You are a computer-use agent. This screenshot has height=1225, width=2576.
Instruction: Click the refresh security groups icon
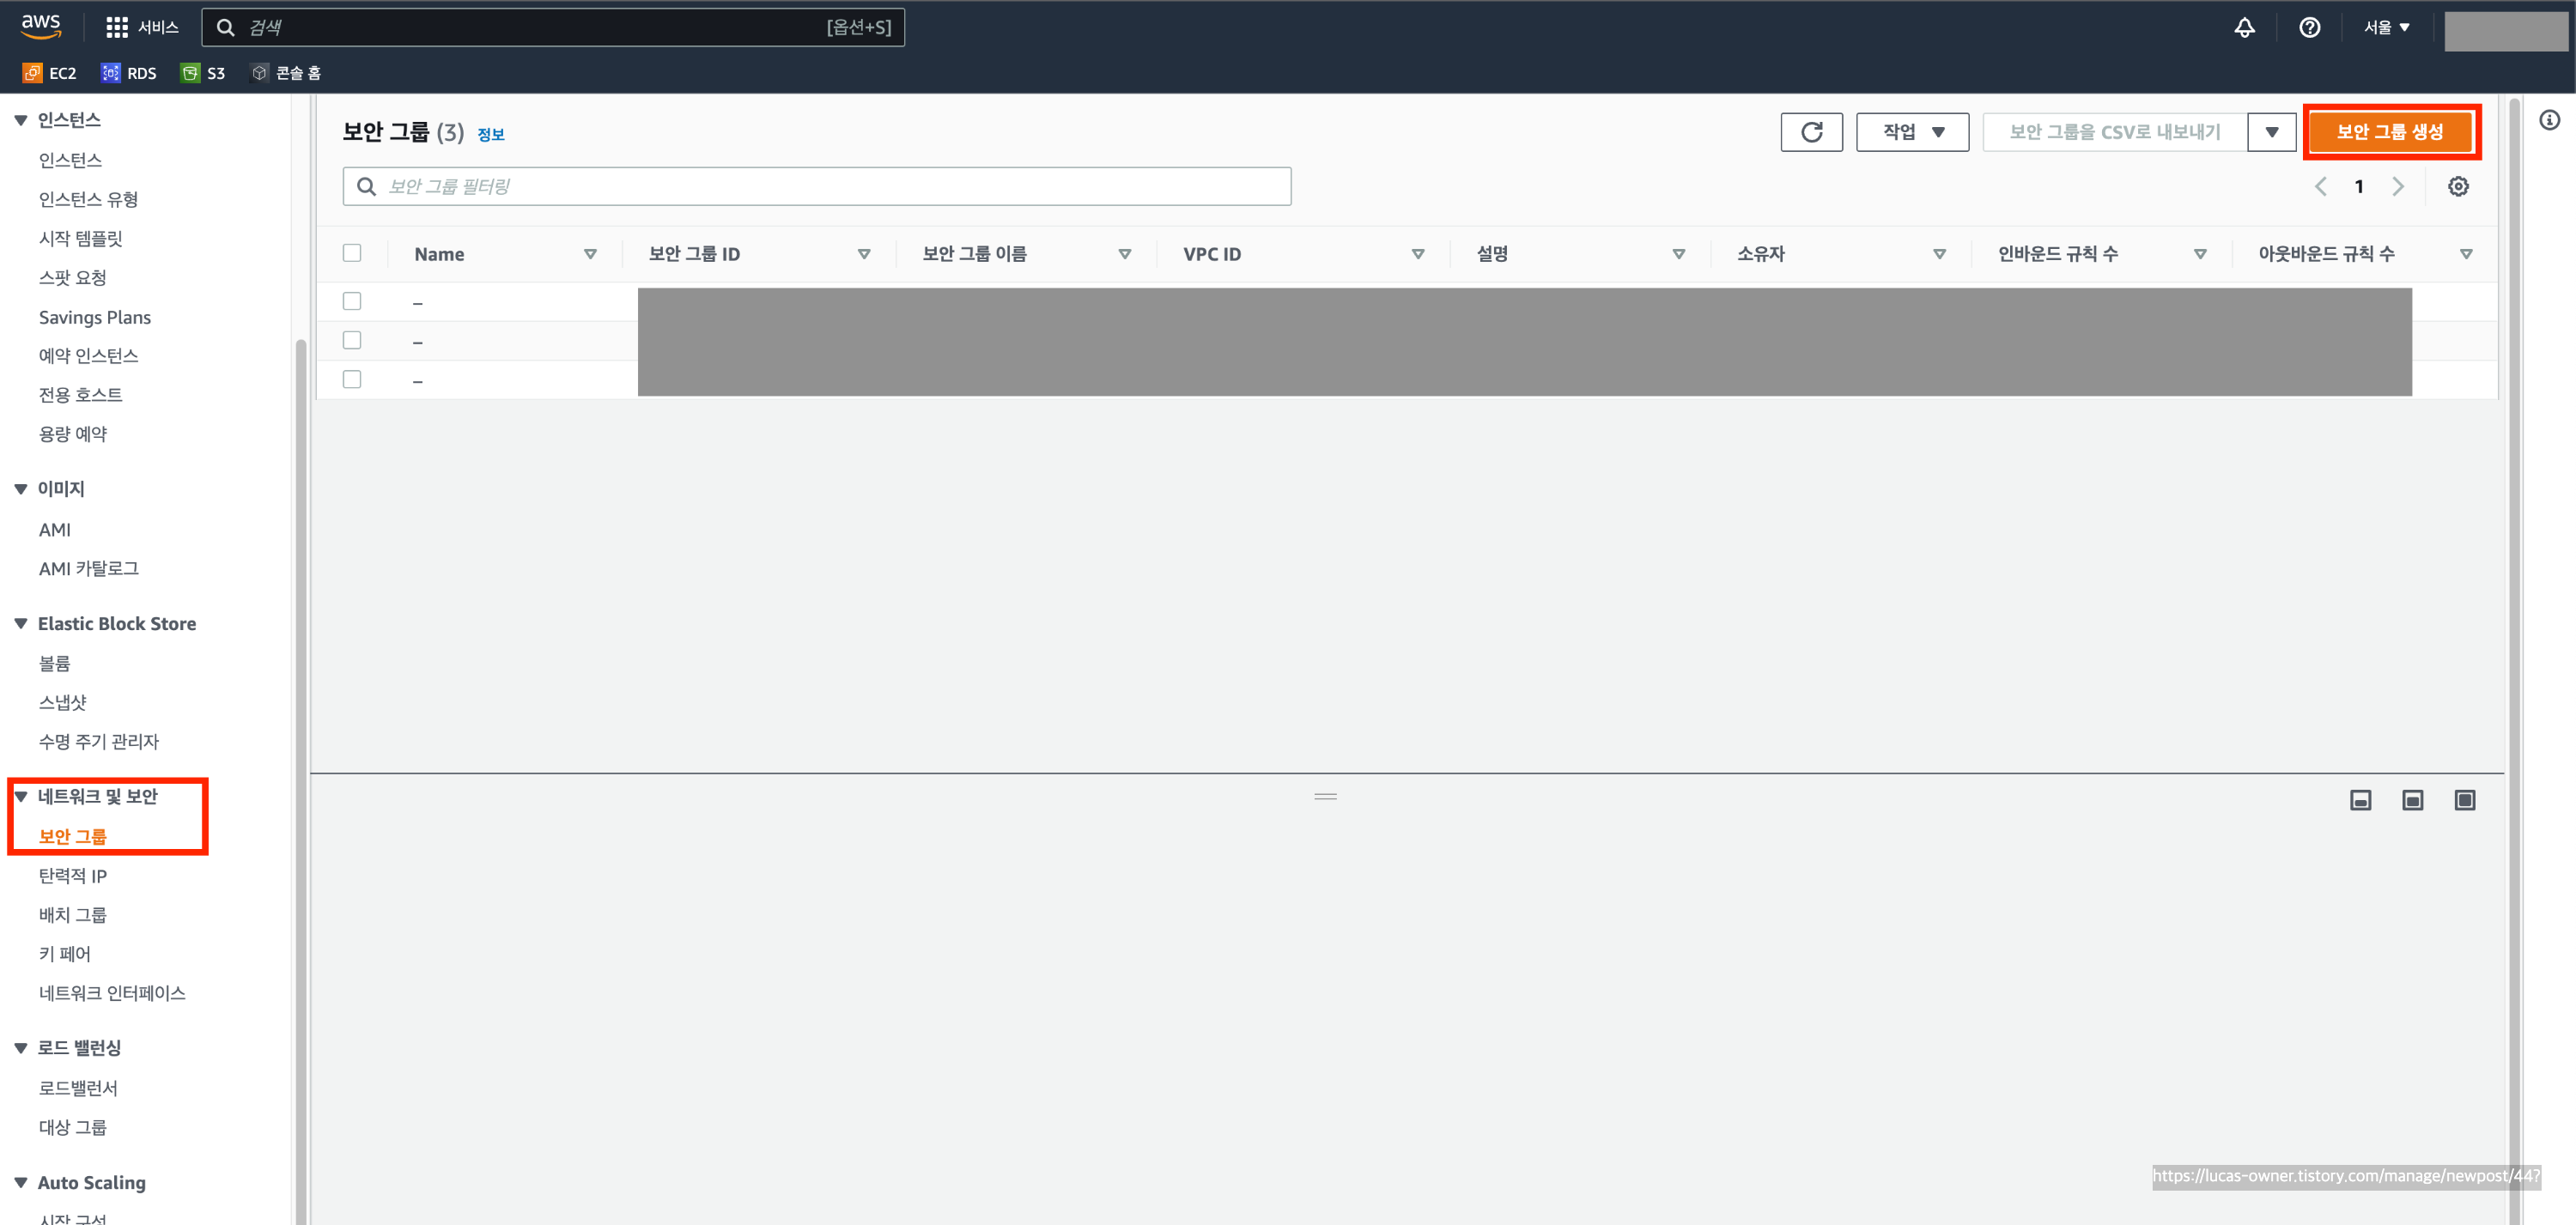[1811, 132]
